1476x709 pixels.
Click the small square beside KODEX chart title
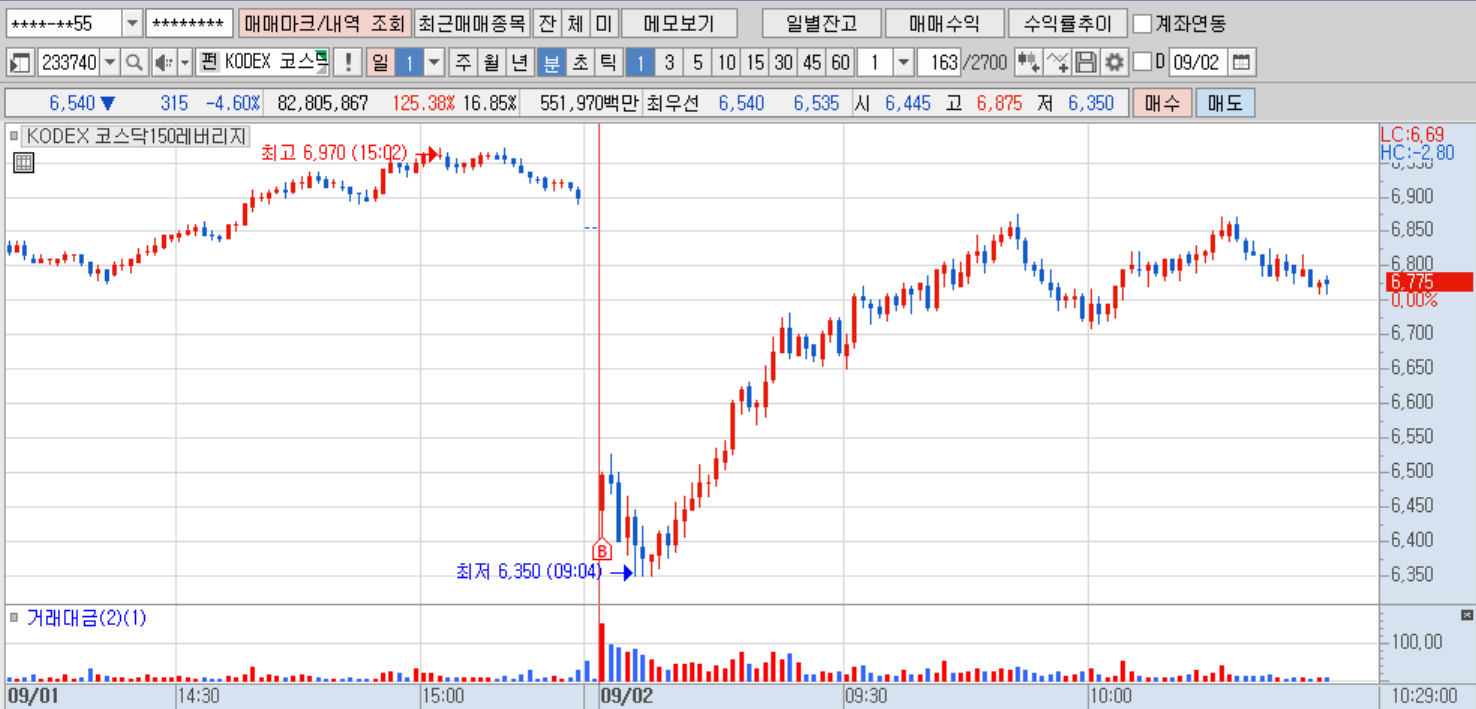tap(13, 136)
